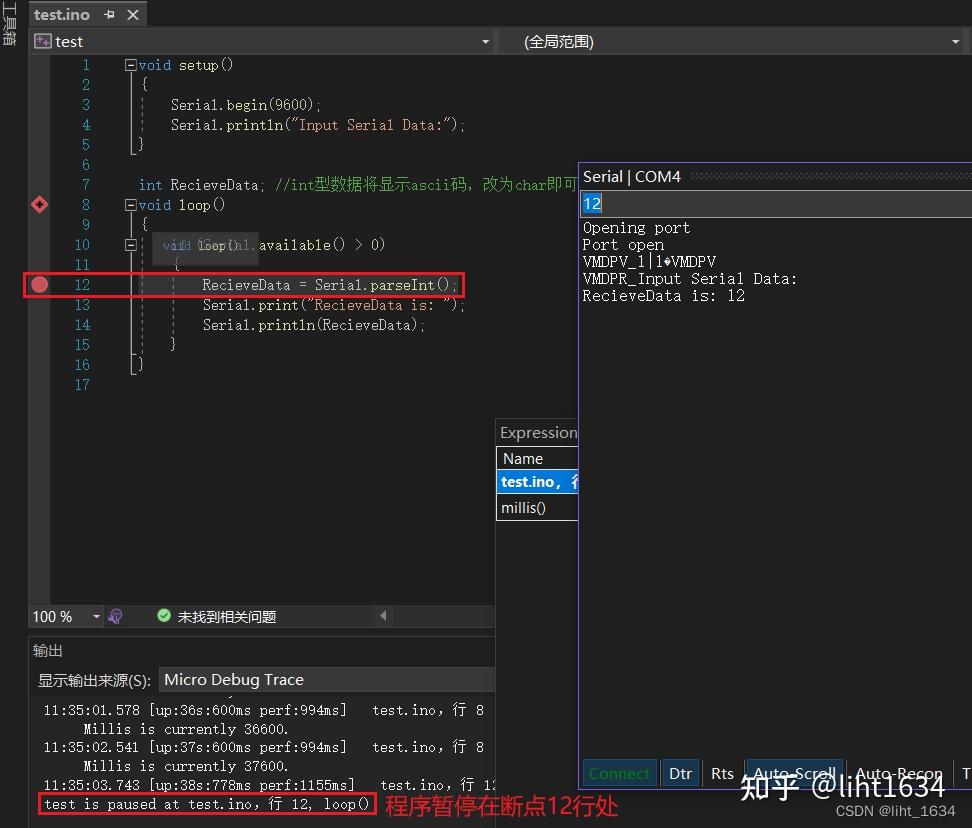Image resolution: width=972 pixels, height=828 pixels.
Task: Collapse the setup() function fold box on line 1
Action: click(129, 64)
